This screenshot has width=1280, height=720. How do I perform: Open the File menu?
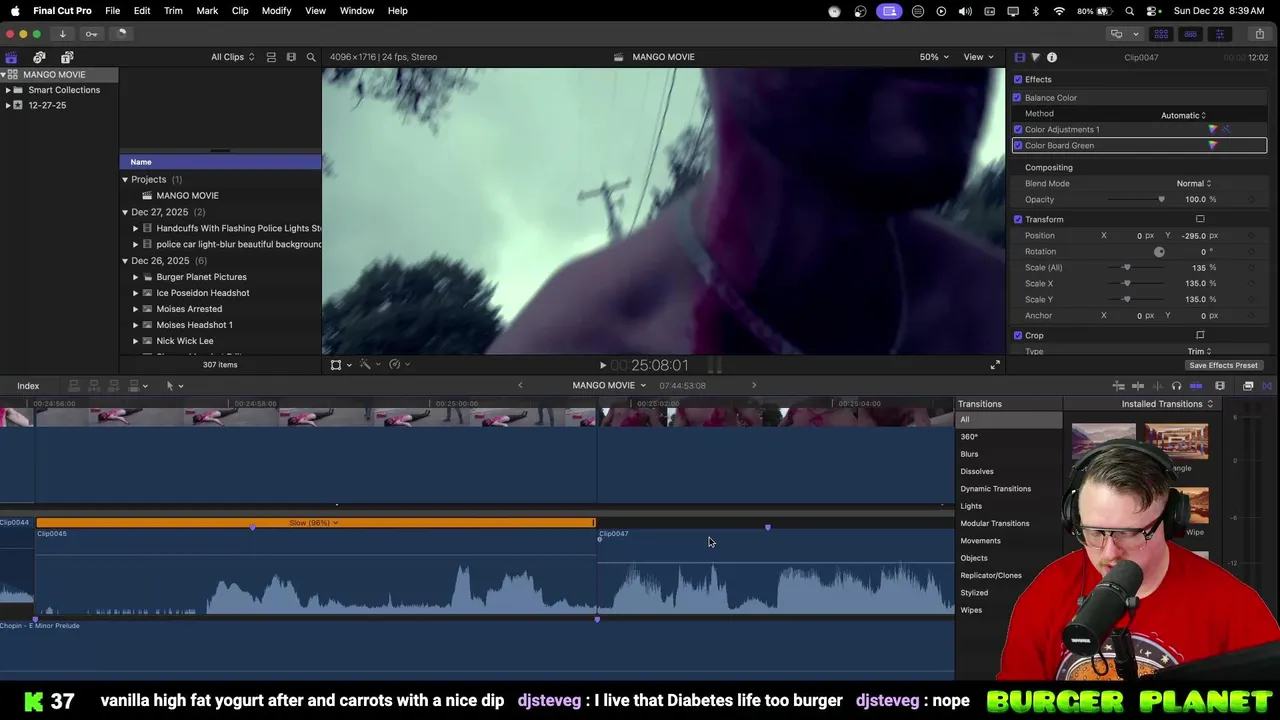pyautogui.click(x=113, y=11)
